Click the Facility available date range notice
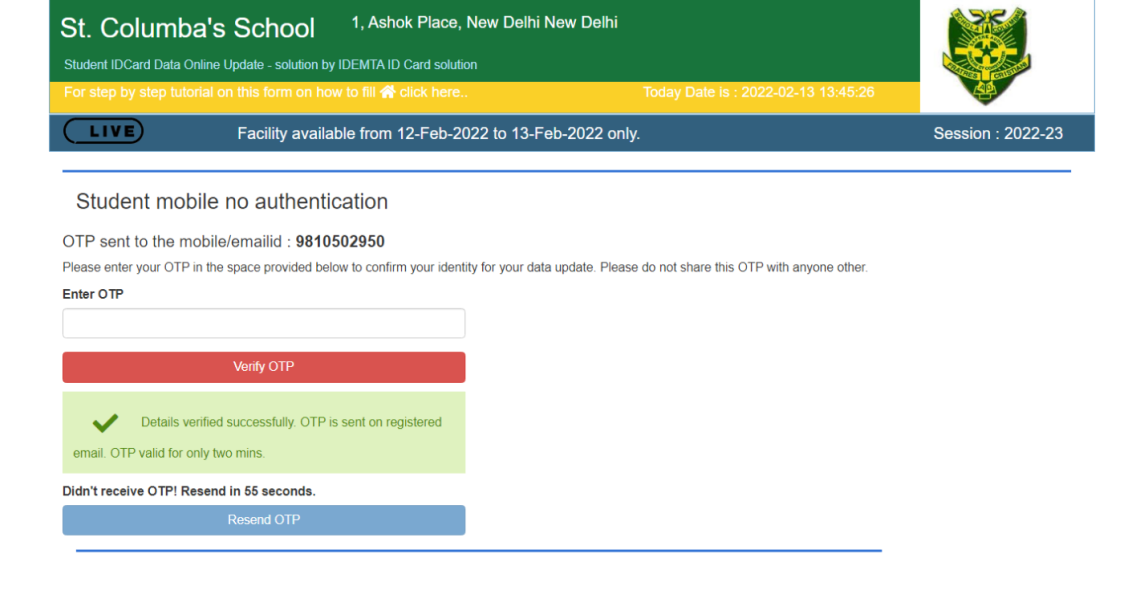This screenshot has height=609, width=1135. [x=438, y=133]
